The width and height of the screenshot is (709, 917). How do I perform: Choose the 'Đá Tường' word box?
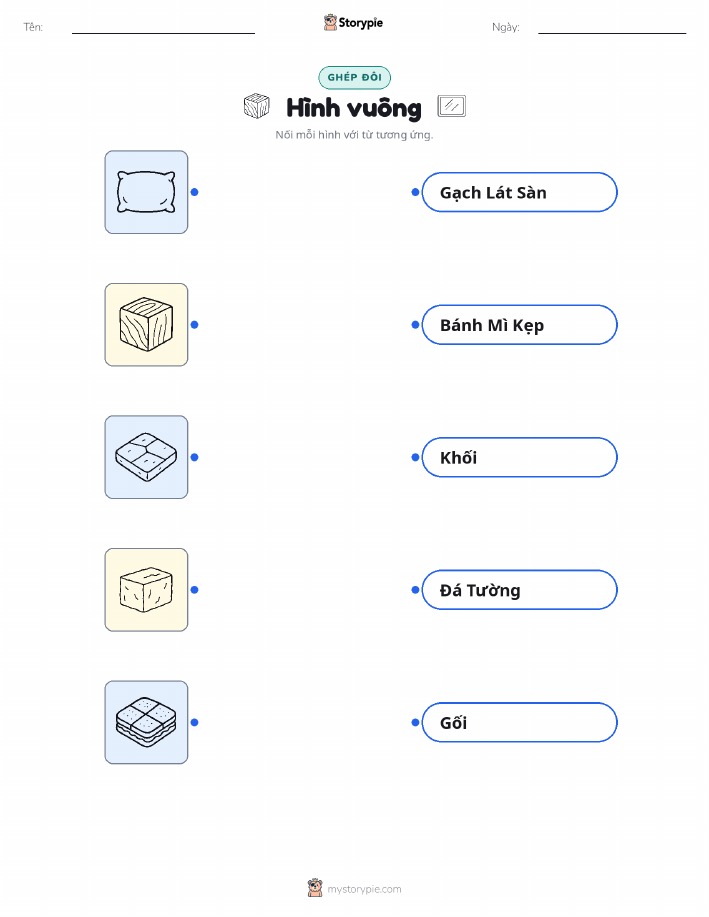click(519, 590)
